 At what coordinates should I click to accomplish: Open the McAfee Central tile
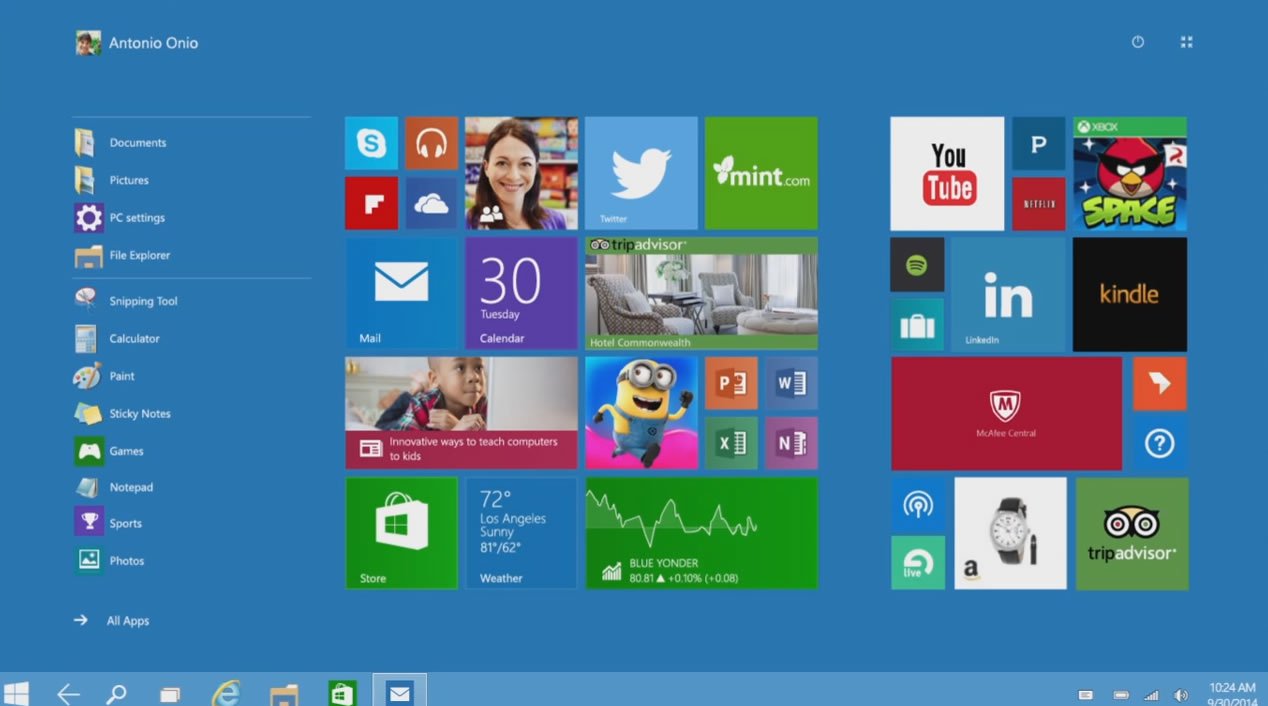1006,413
